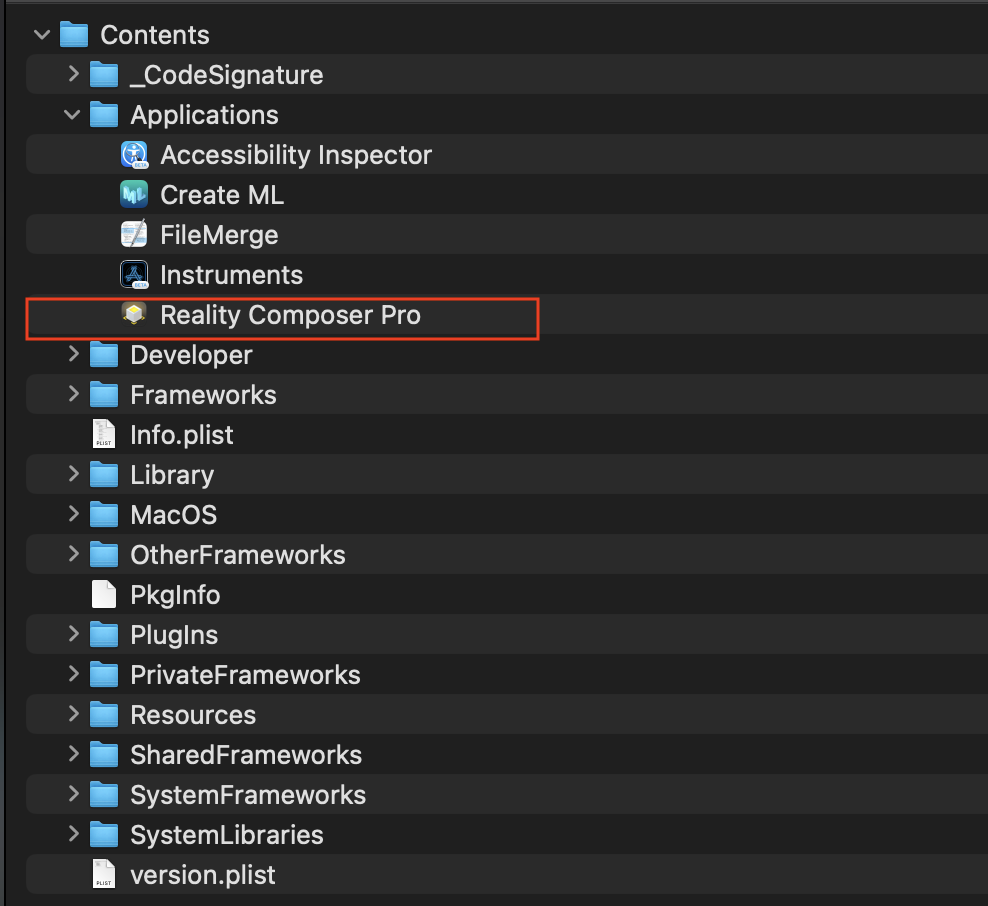Click the Frameworks folder icon

pyautogui.click(x=104, y=394)
